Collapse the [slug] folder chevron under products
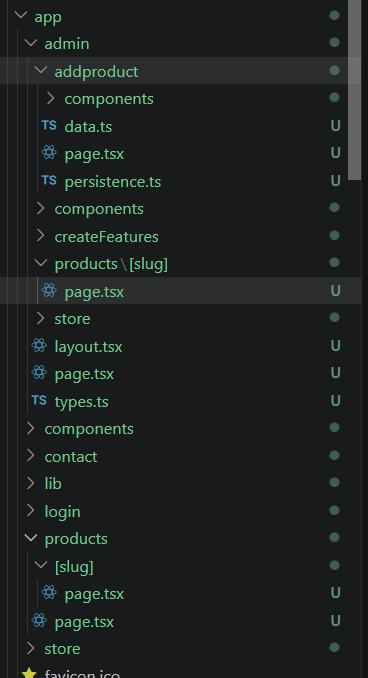 (41, 565)
